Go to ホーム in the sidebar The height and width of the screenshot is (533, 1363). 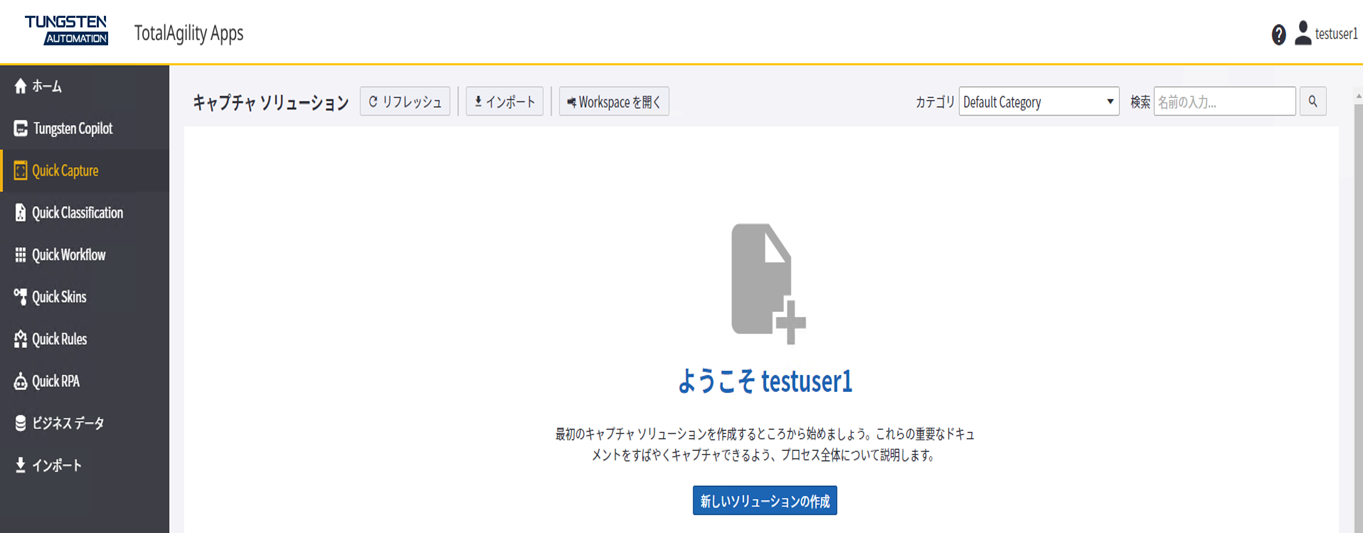[85, 86]
